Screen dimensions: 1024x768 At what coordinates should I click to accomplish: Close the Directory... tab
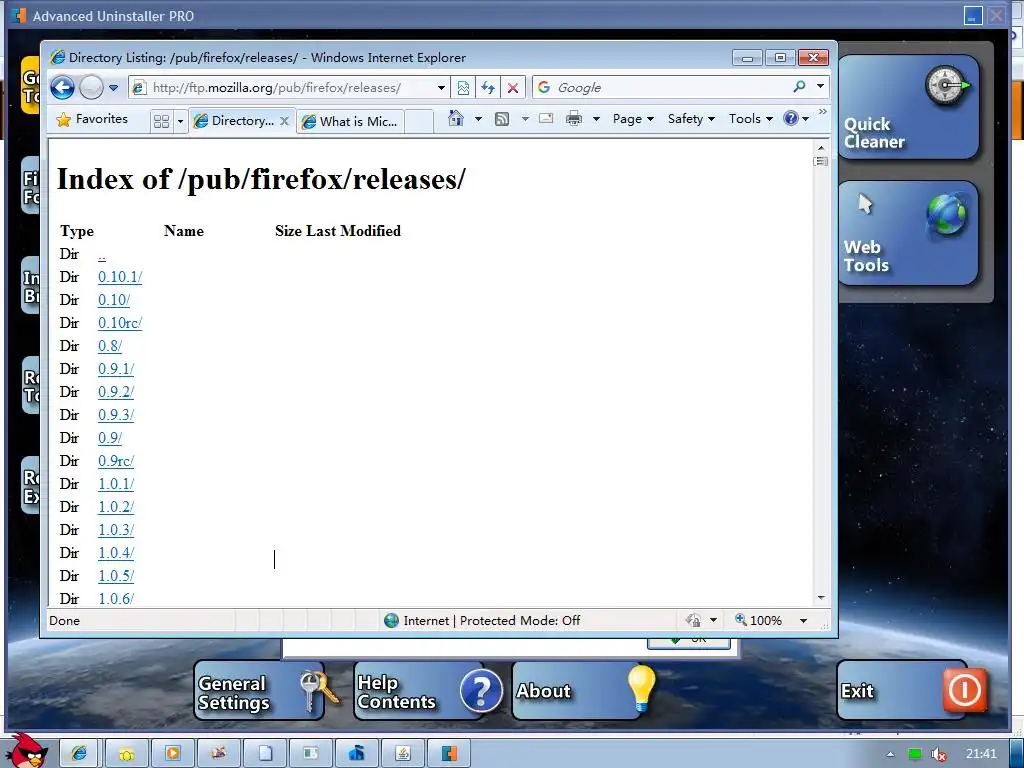[284, 121]
